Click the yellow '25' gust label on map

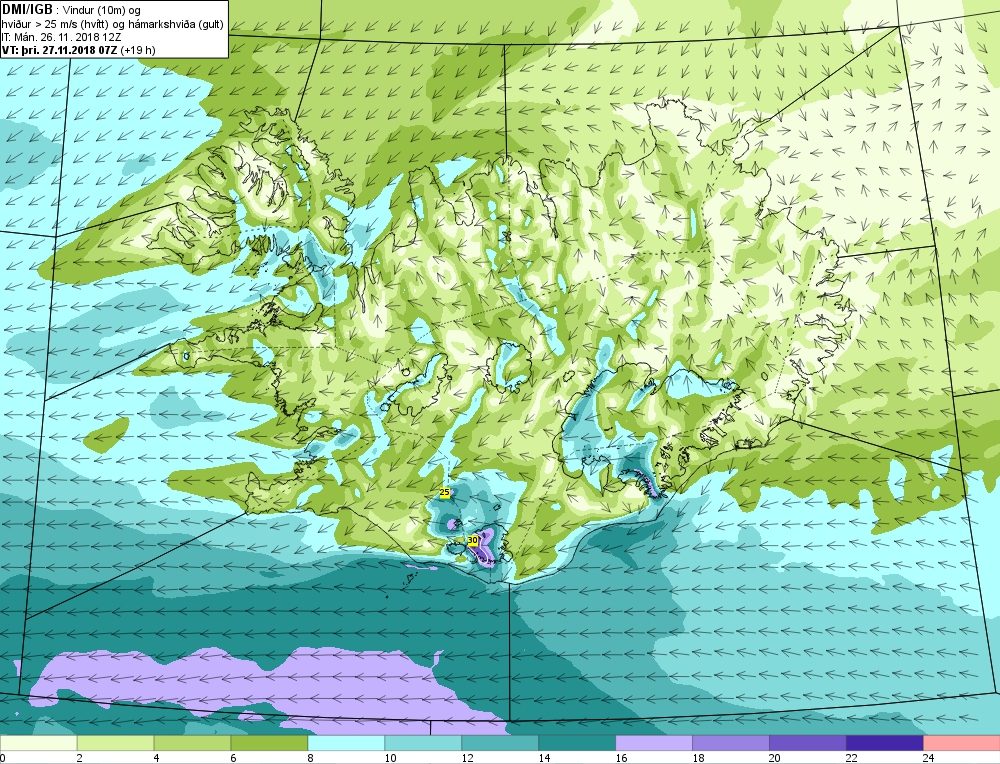(x=445, y=492)
